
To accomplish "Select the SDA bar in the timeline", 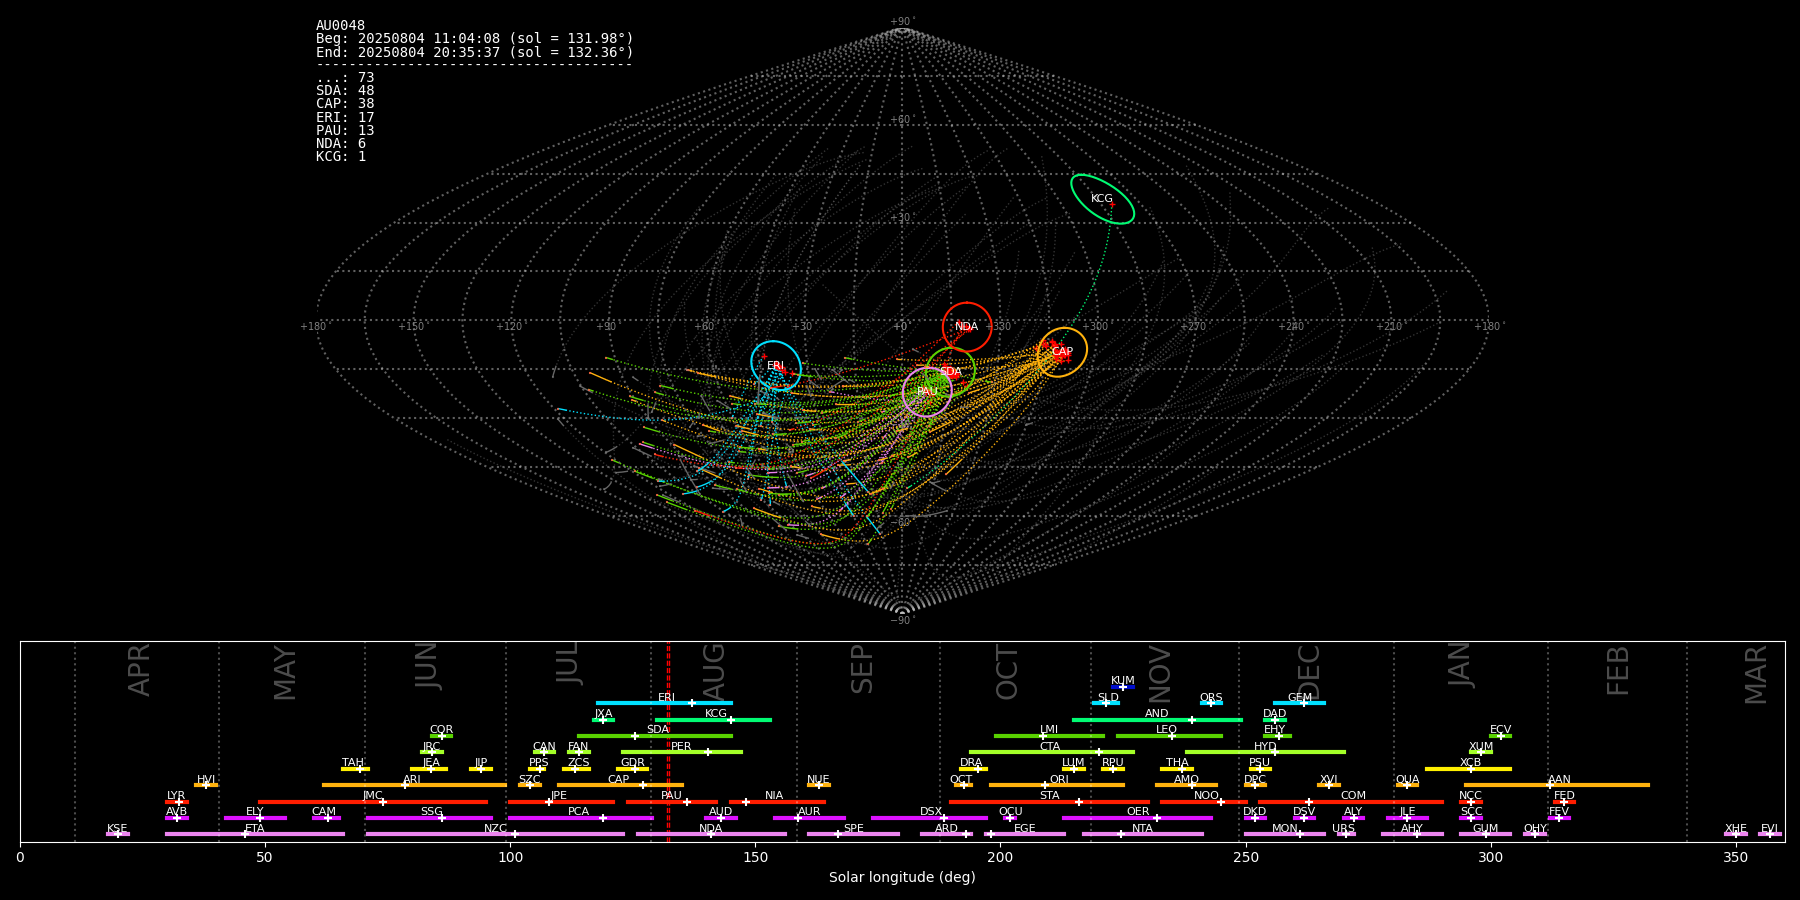I will (x=655, y=736).
